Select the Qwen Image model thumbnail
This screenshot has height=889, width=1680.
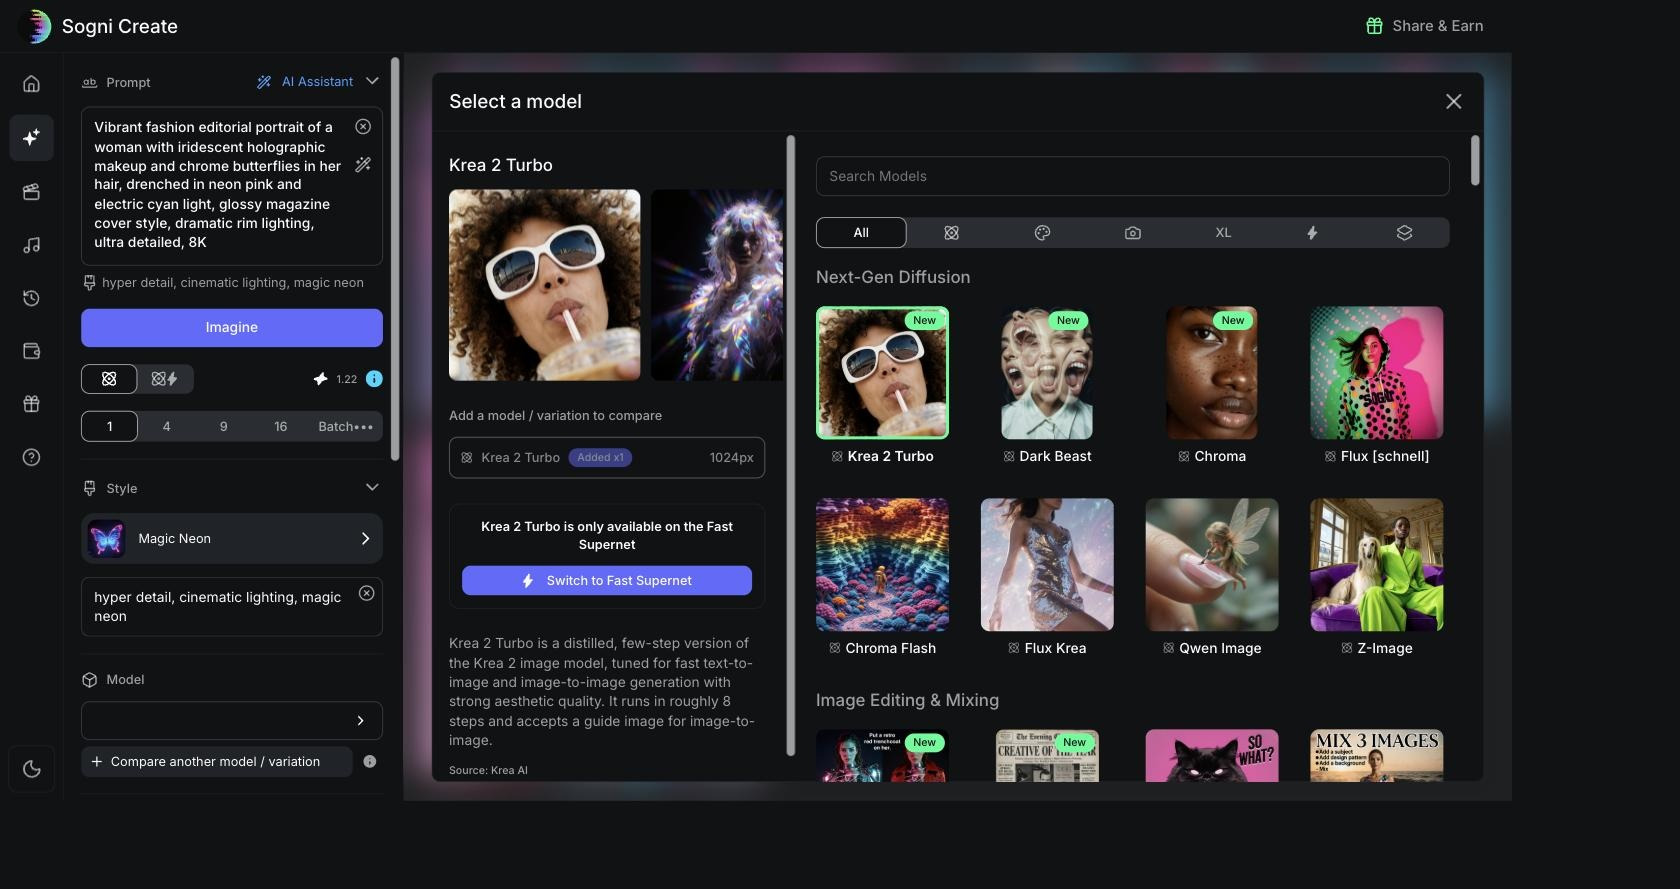coord(1212,565)
